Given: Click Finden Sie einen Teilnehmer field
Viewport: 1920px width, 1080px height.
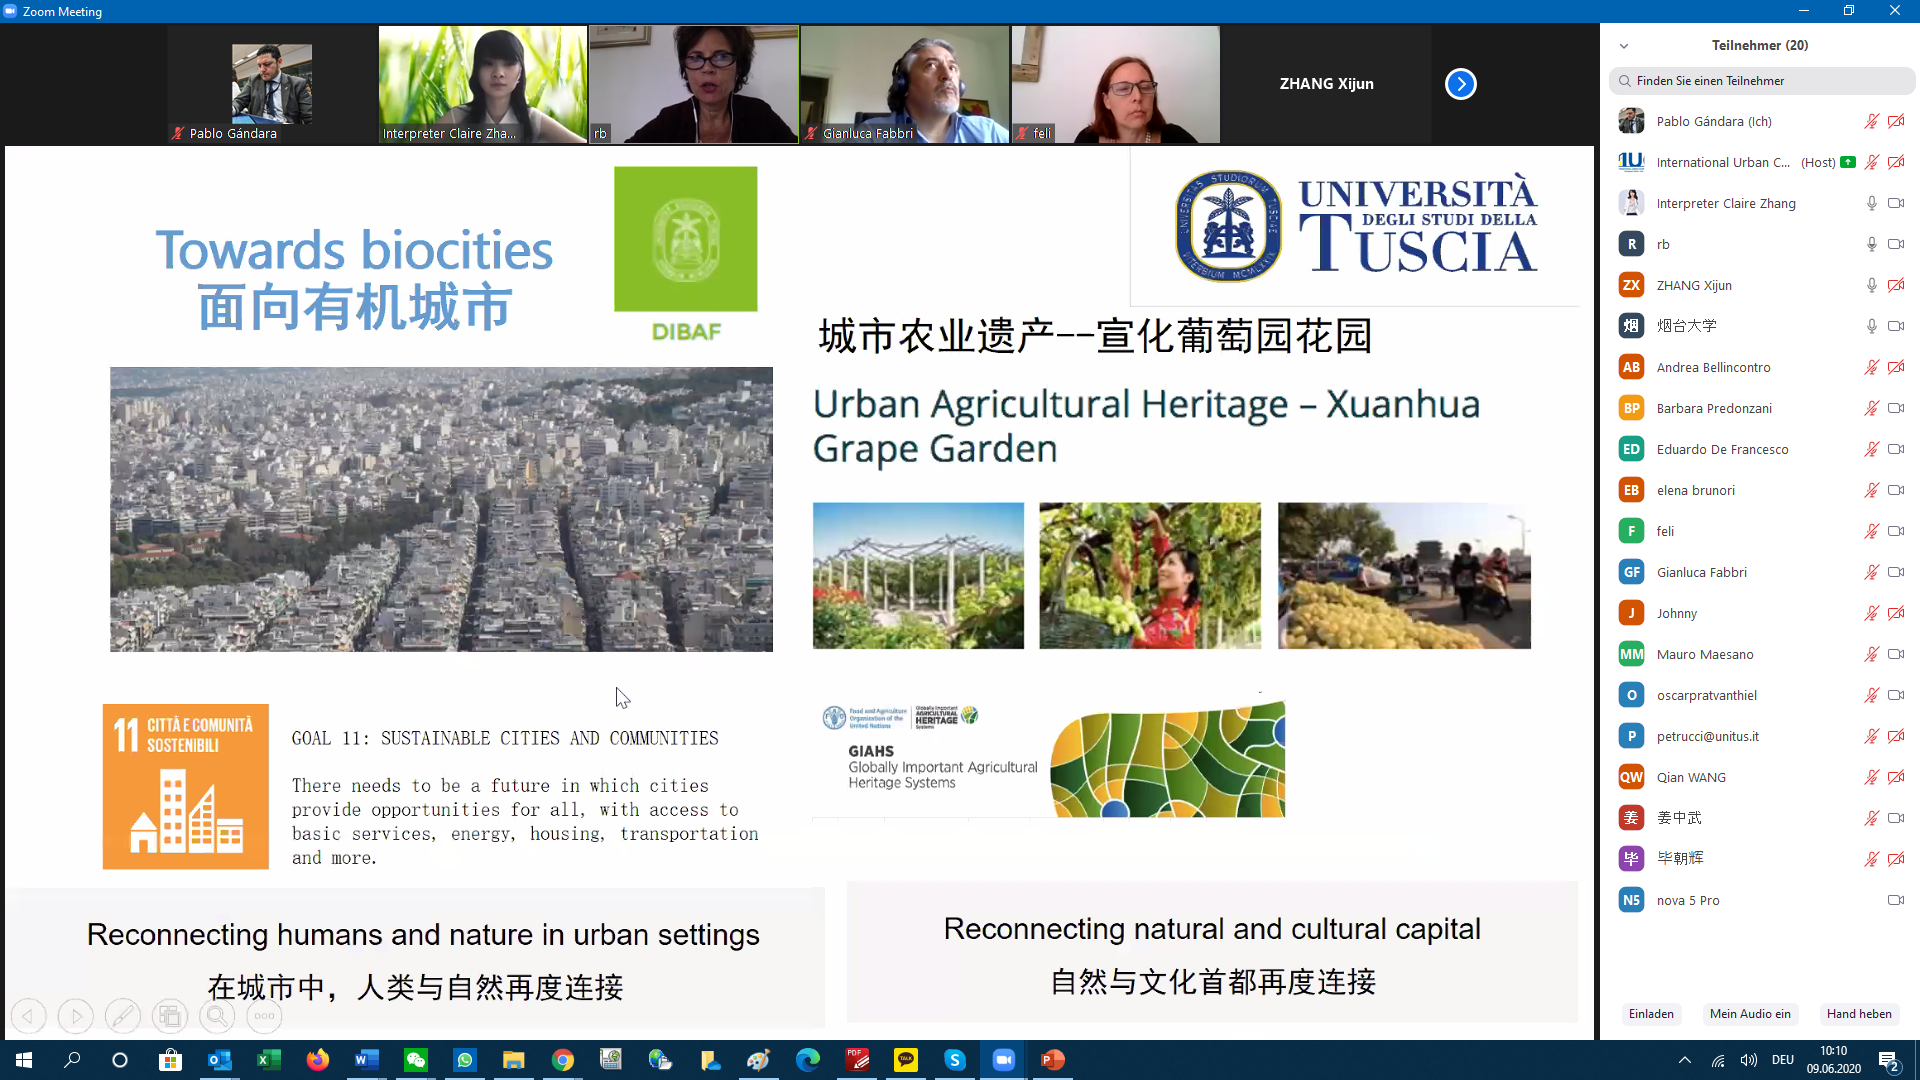Looking at the screenshot, I should coord(1760,81).
